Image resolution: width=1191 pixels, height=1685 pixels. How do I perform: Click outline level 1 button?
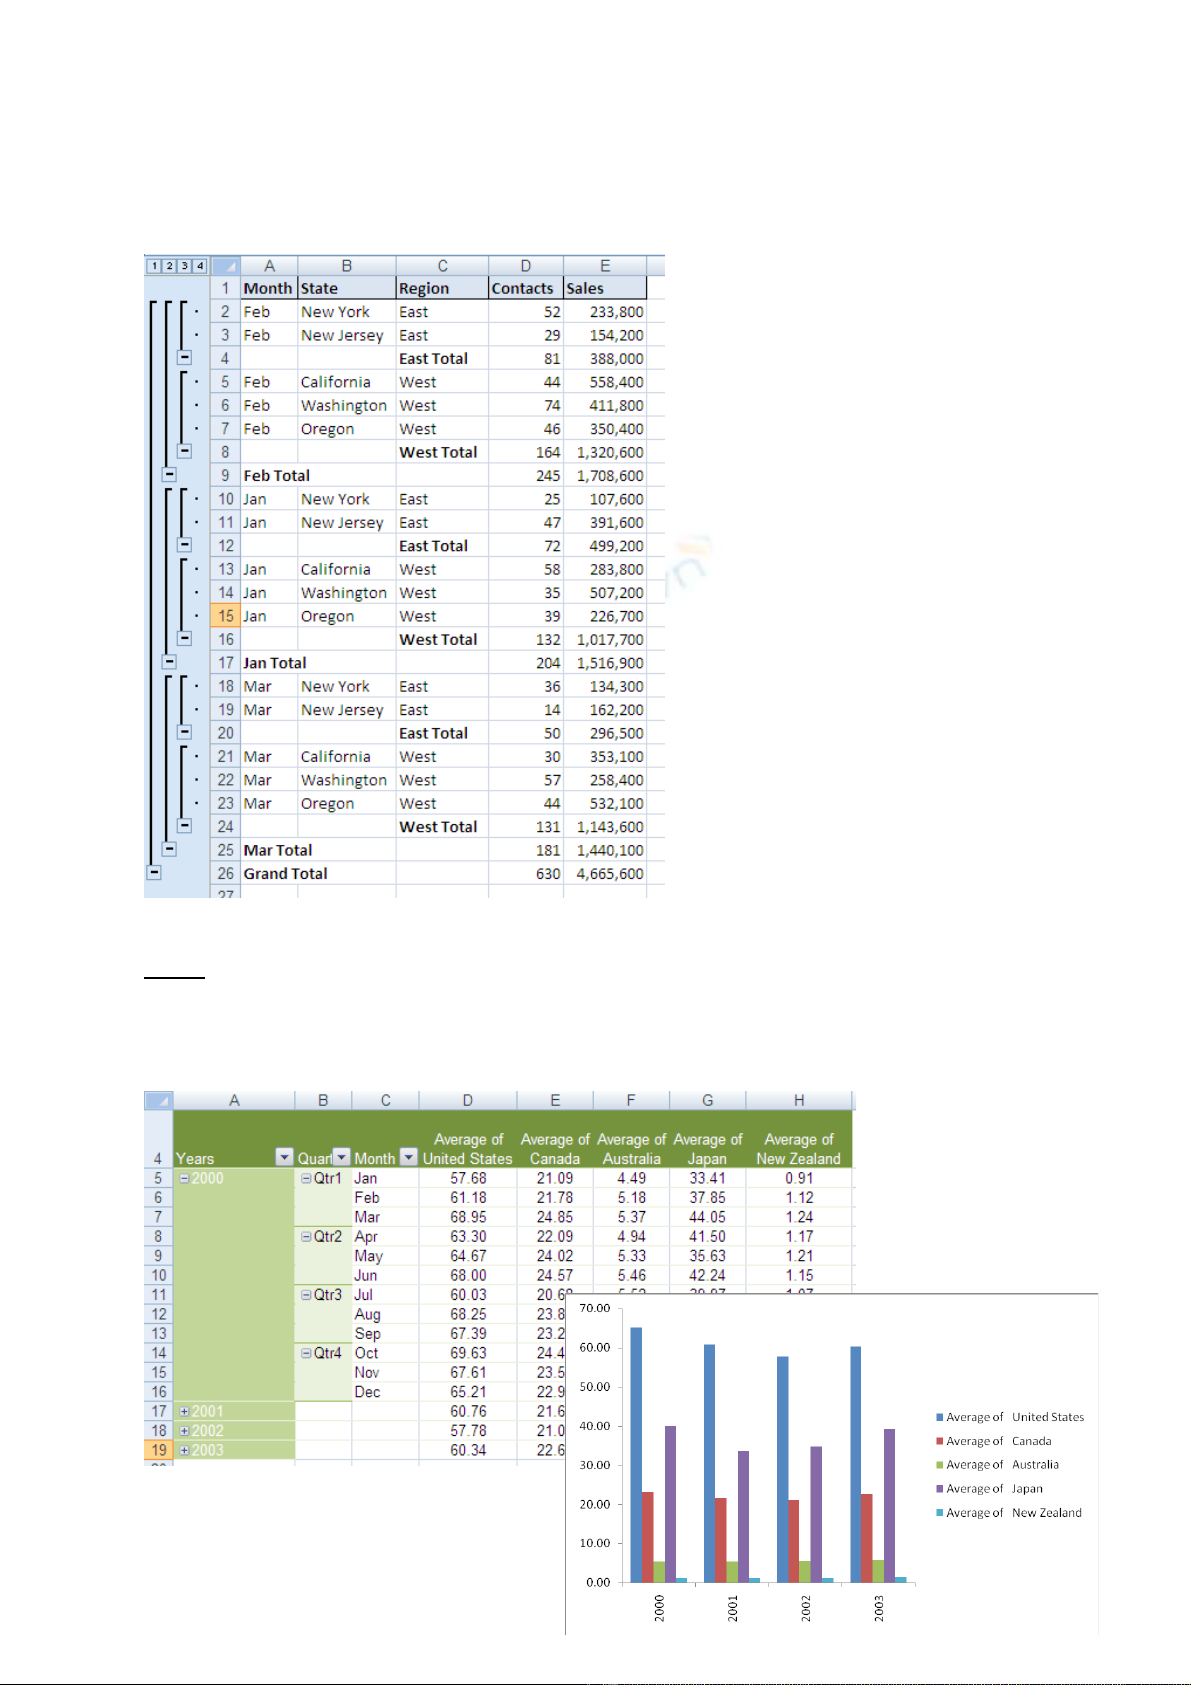pyautogui.click(x=154, y=266)
